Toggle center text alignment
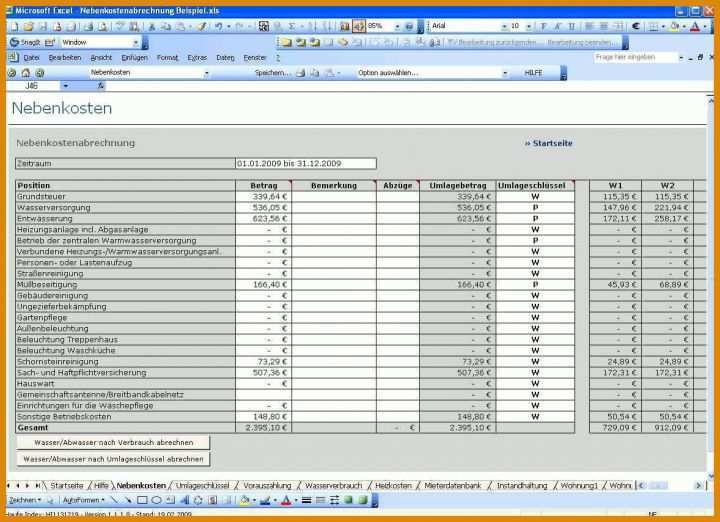Image resolution: width=720 pixels, height=522 pixels. coord(604,27)
